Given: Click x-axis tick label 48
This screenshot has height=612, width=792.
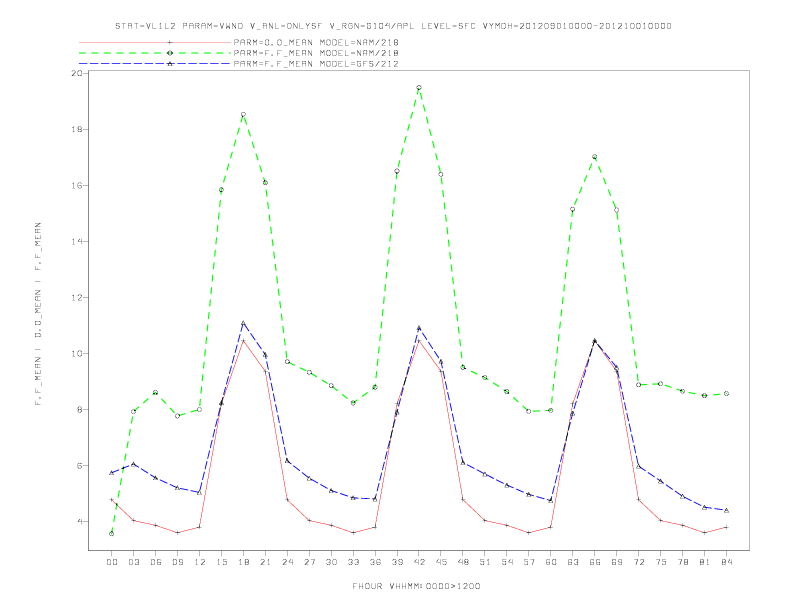Looking at the screenshot, I should point(463,562).
